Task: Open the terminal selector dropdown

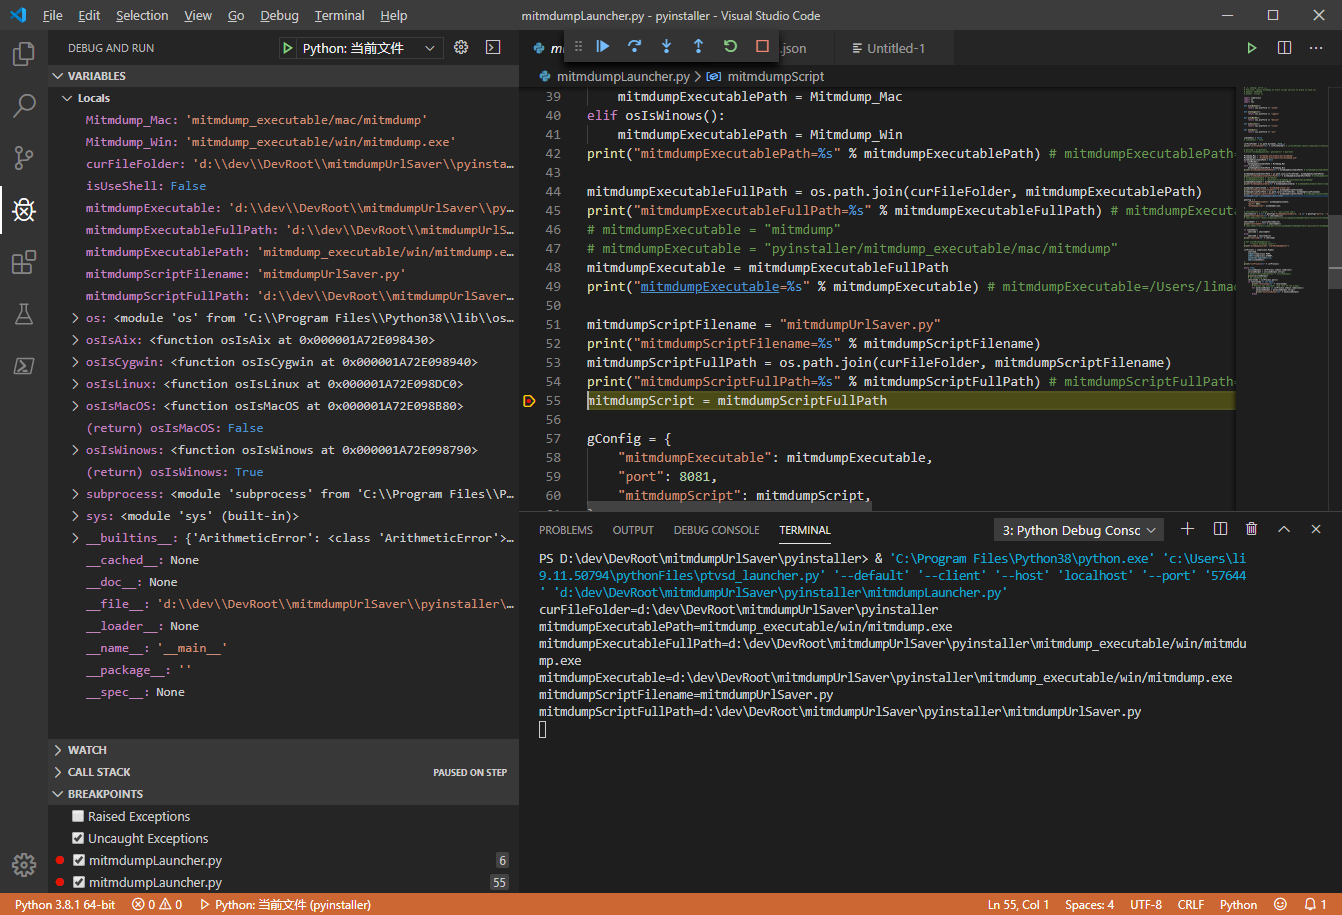Action: (x=1079, y=530)
